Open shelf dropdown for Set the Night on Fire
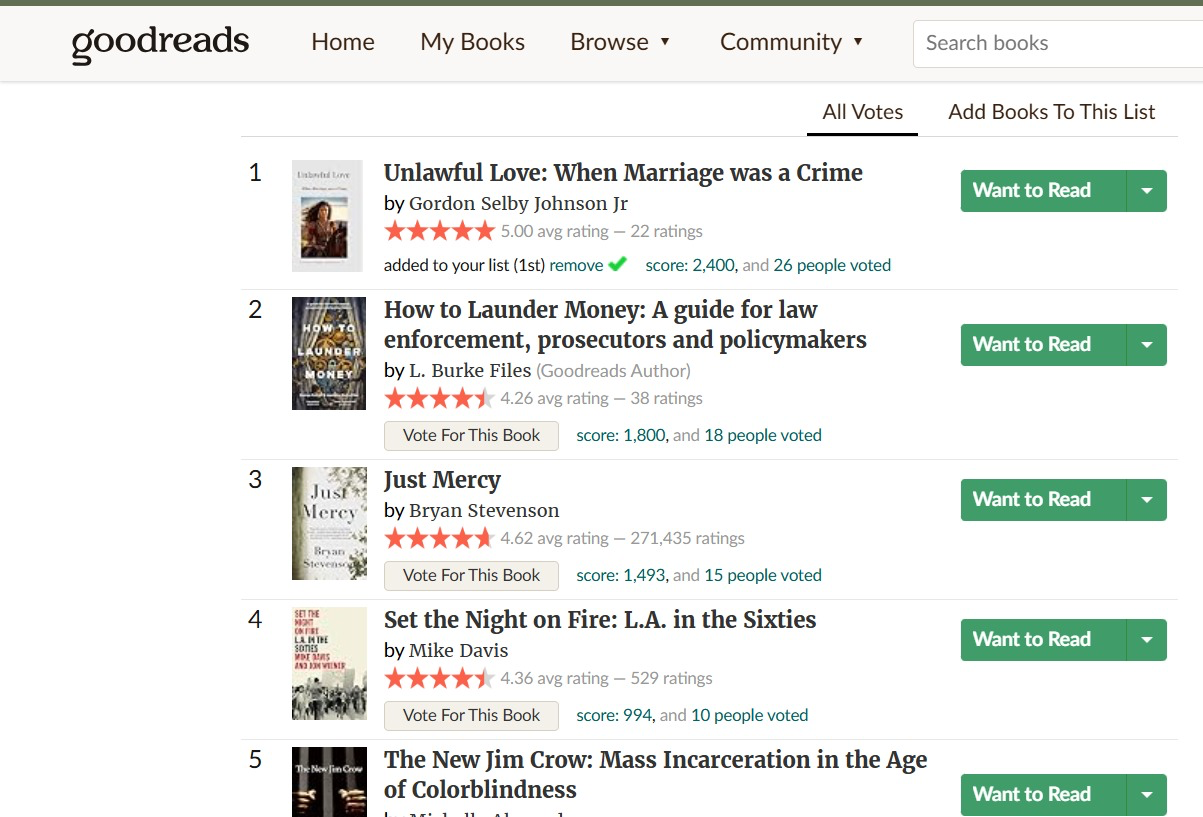 [x=1147, y=640]
